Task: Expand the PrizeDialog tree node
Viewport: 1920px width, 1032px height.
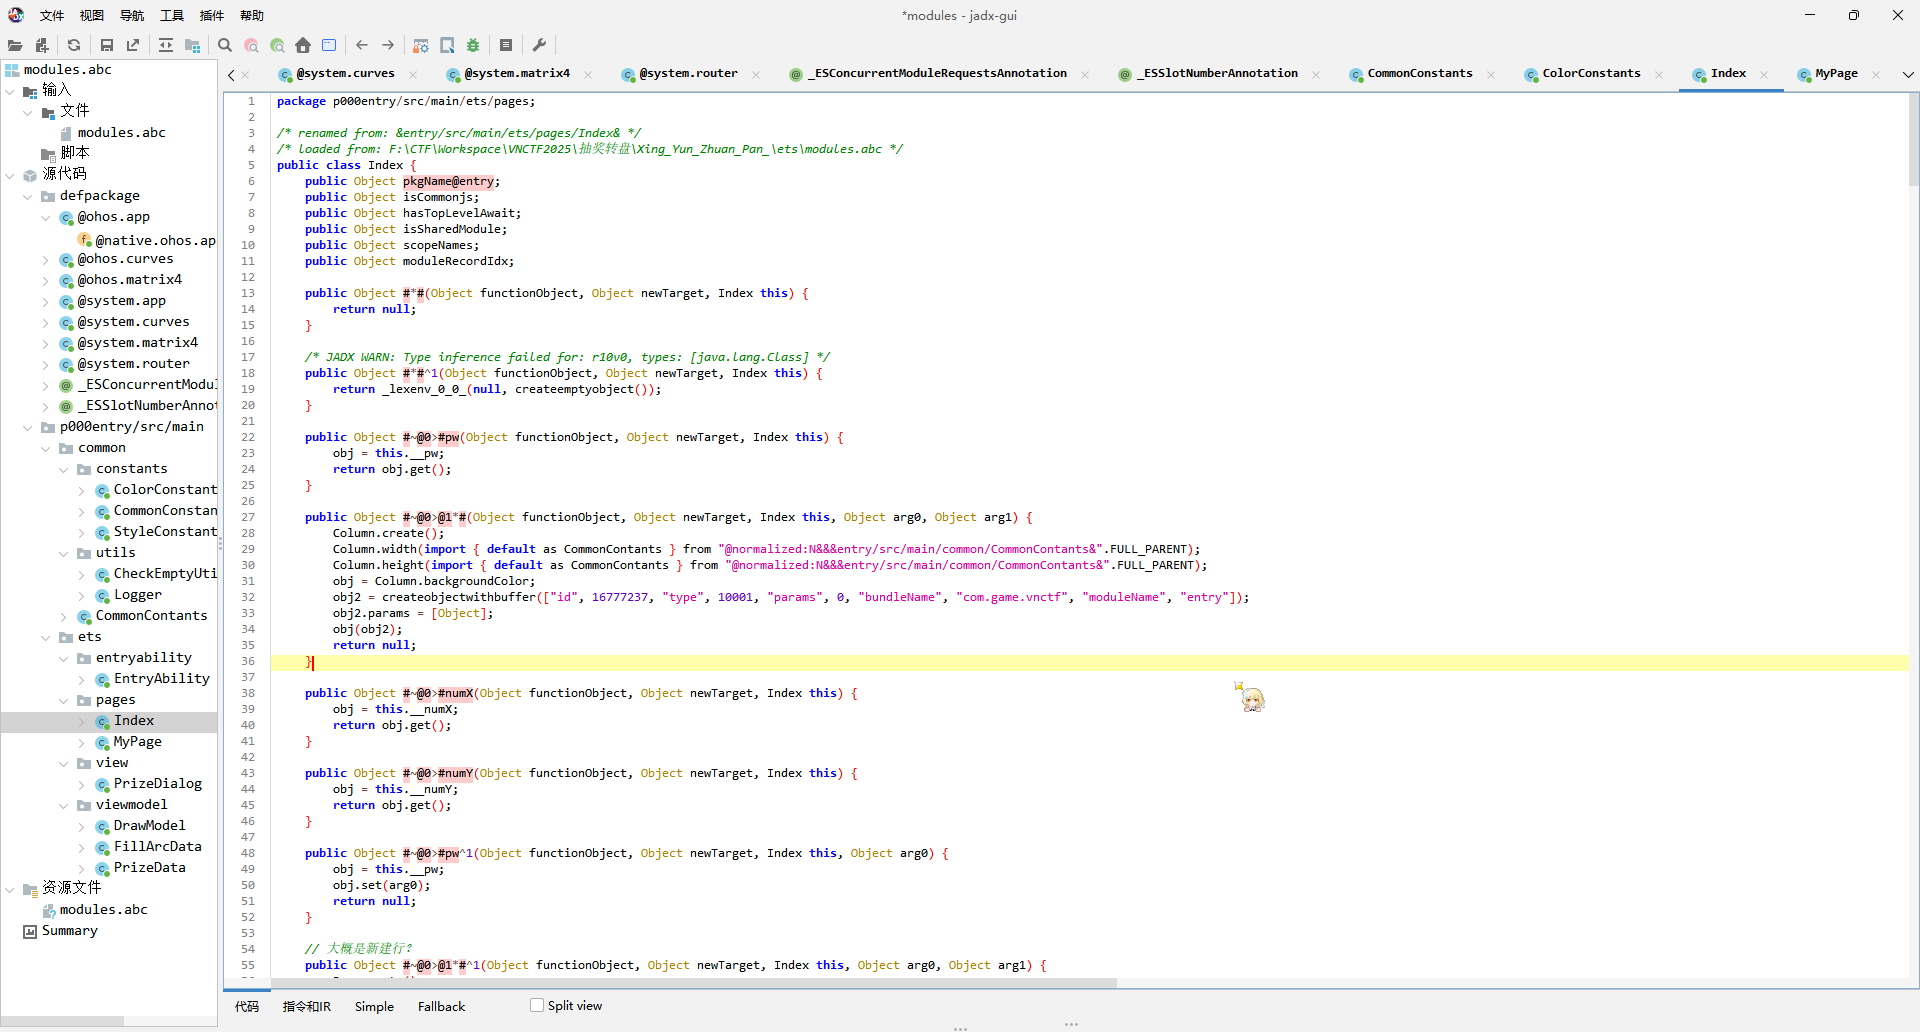Action: tap(81, 784)
